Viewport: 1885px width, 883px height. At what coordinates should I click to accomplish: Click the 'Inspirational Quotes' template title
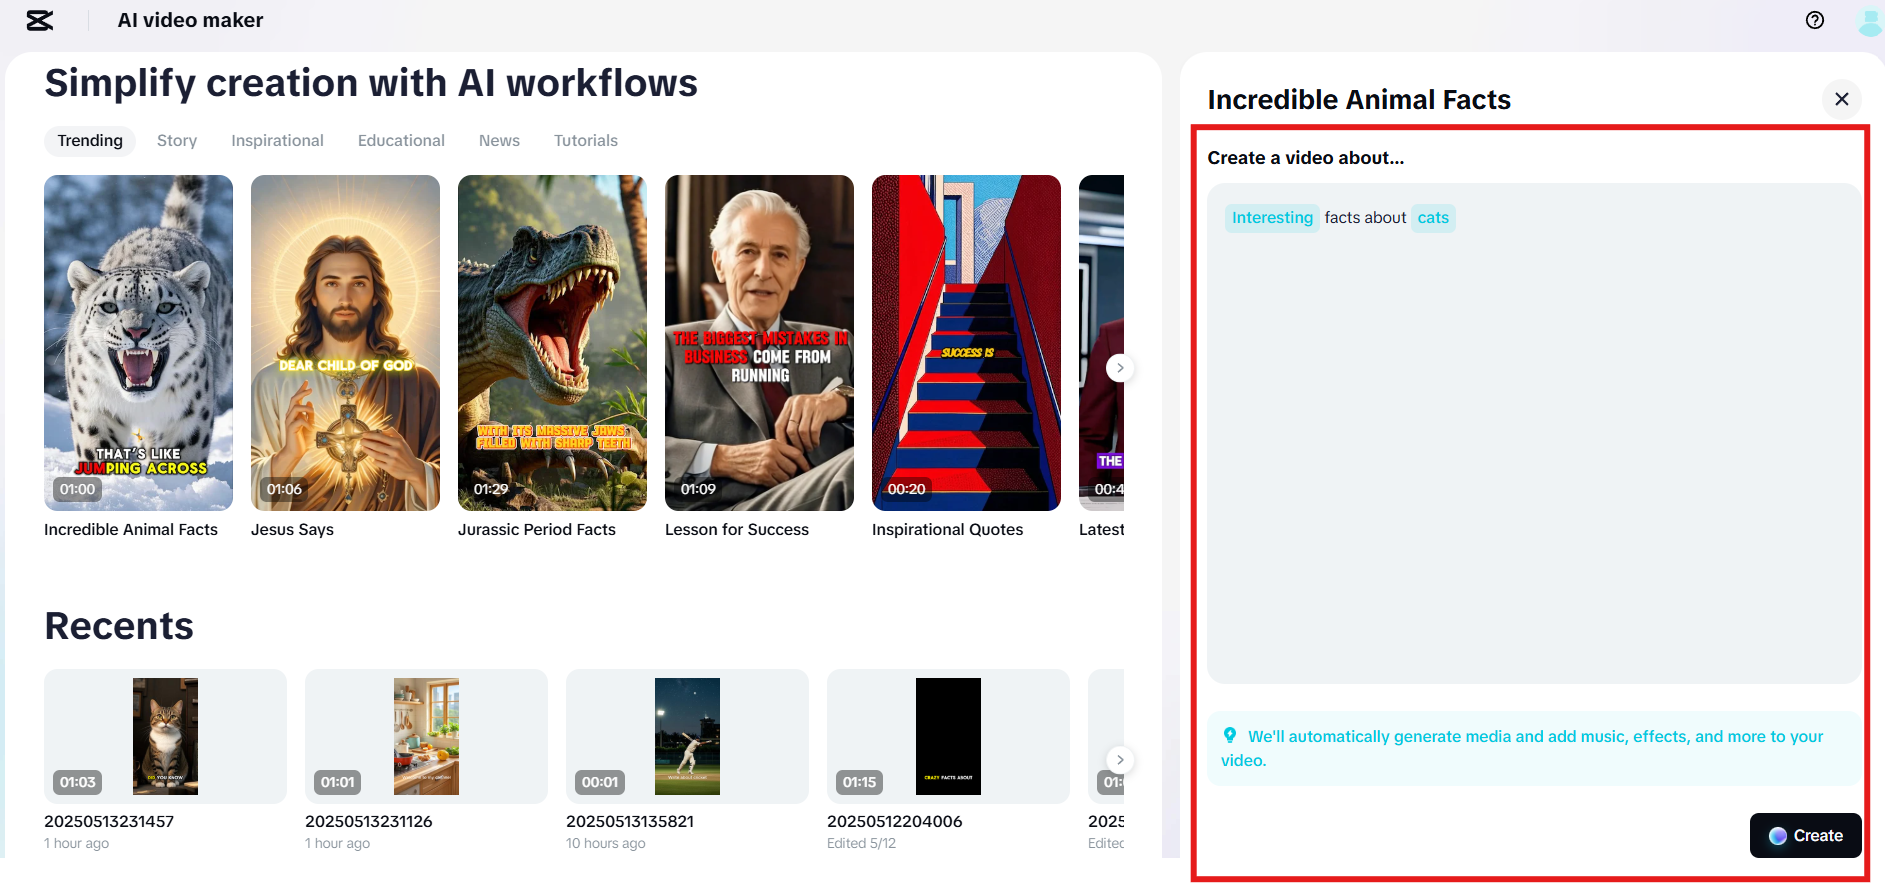[947, 530]
